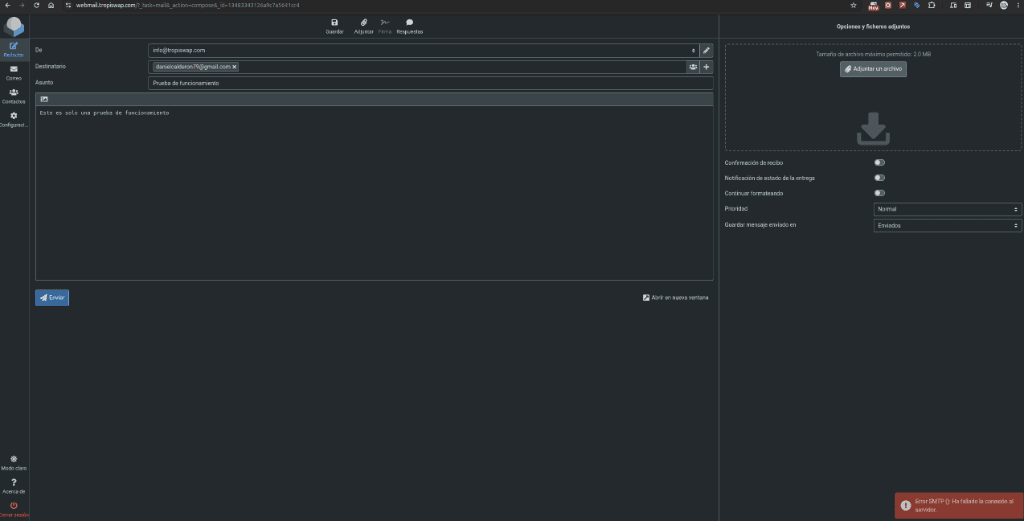Bookmark this page with the star icon

(x=853, y=5)
